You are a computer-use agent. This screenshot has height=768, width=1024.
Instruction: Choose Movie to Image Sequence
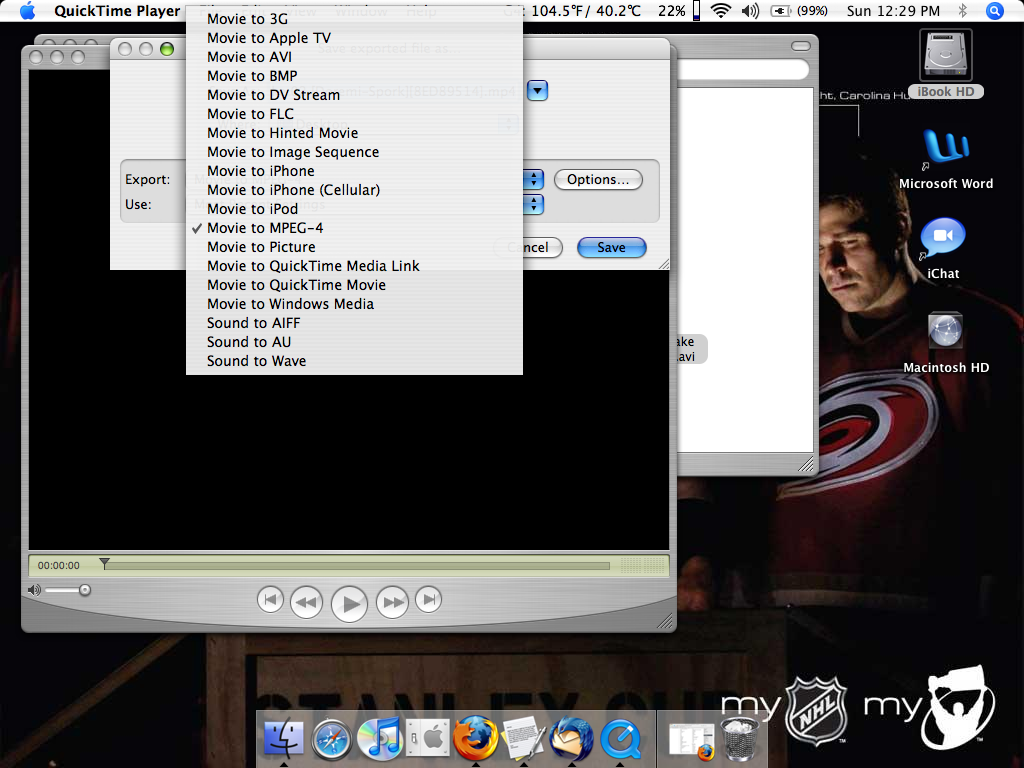(354, 152)
